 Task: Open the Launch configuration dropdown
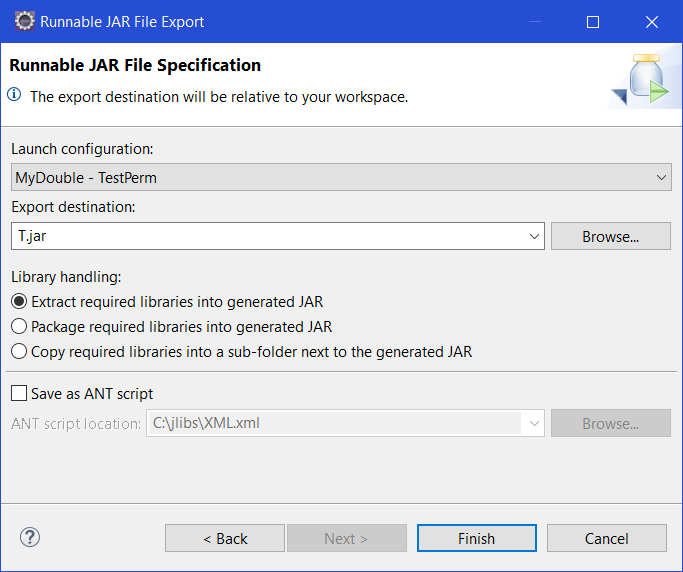click(341, 177)
